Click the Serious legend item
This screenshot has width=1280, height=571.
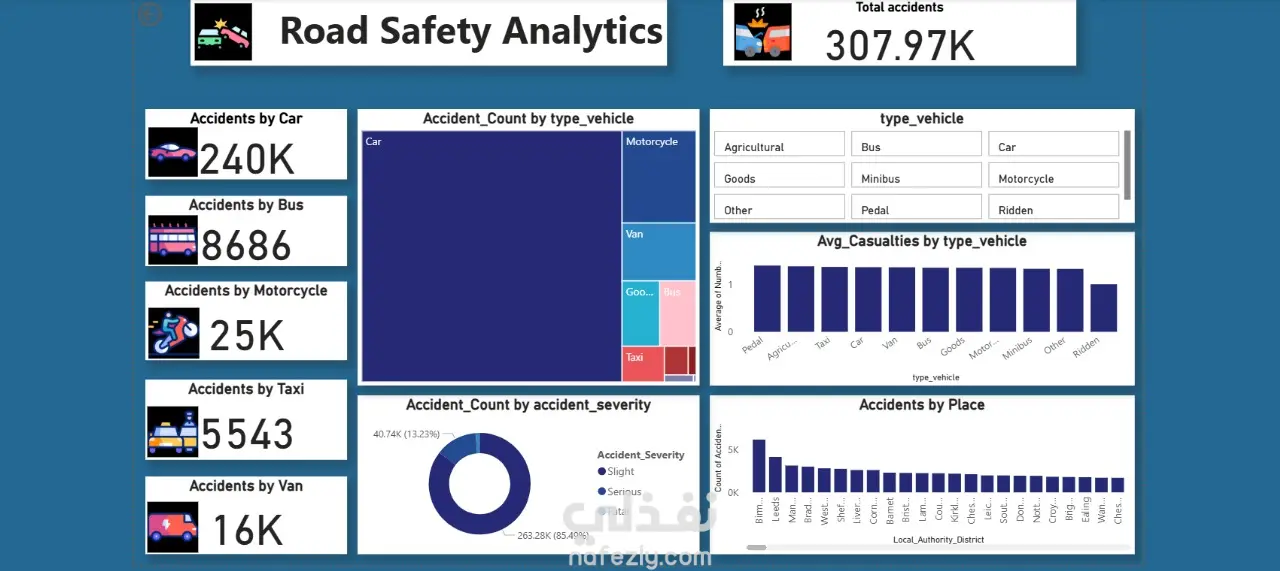620,491
